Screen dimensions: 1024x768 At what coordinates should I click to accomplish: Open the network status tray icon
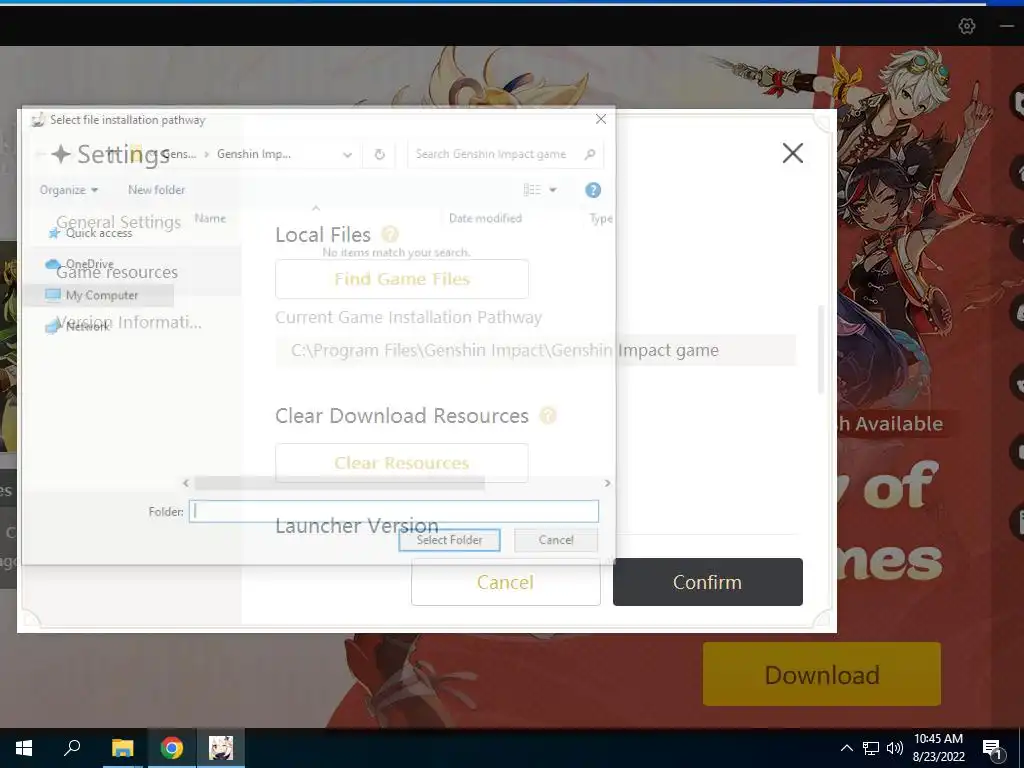[x=871, y=748]
